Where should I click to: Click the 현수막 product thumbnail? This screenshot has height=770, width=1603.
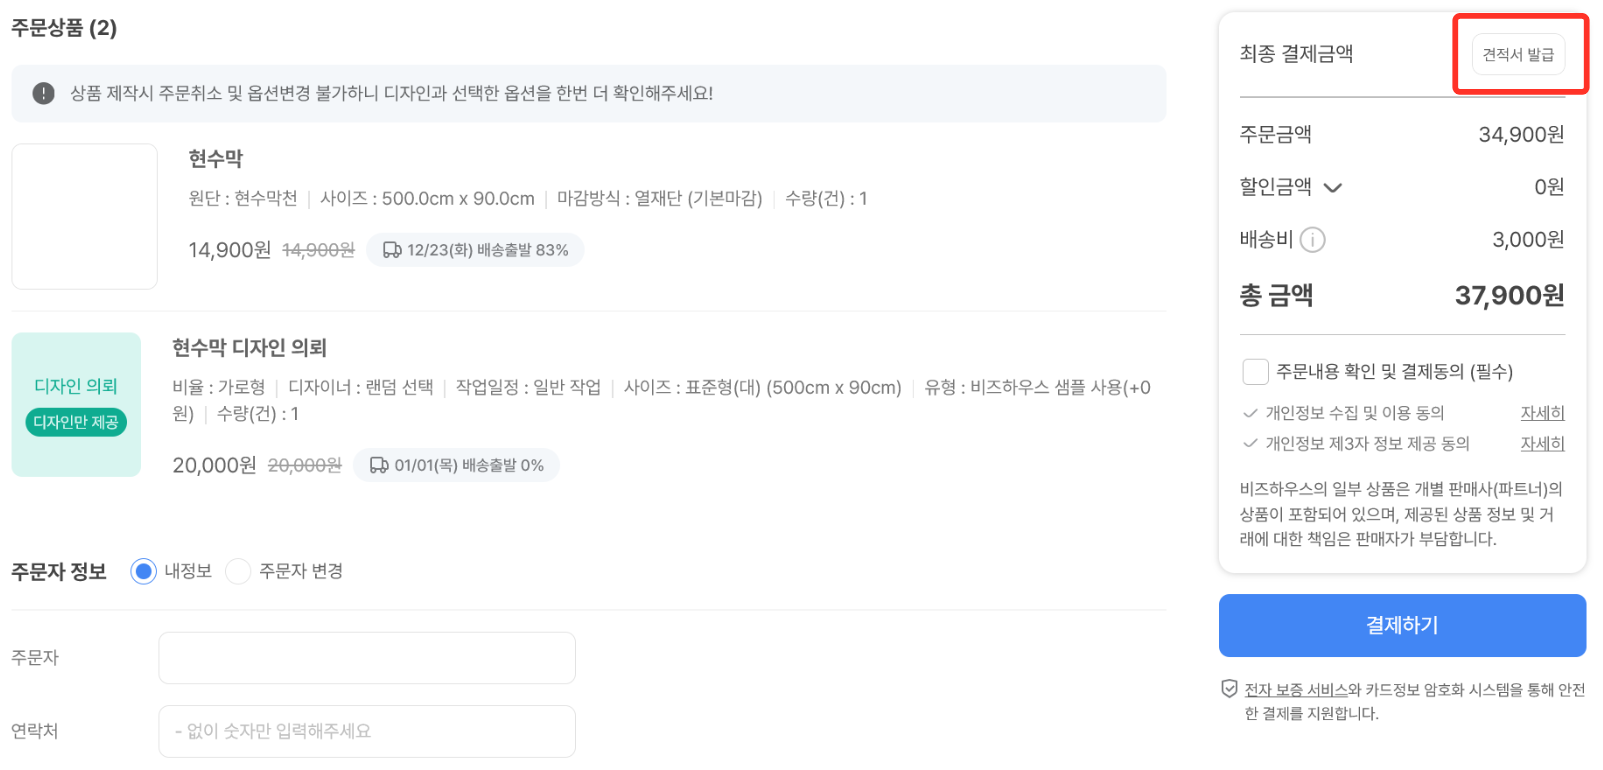85,216
